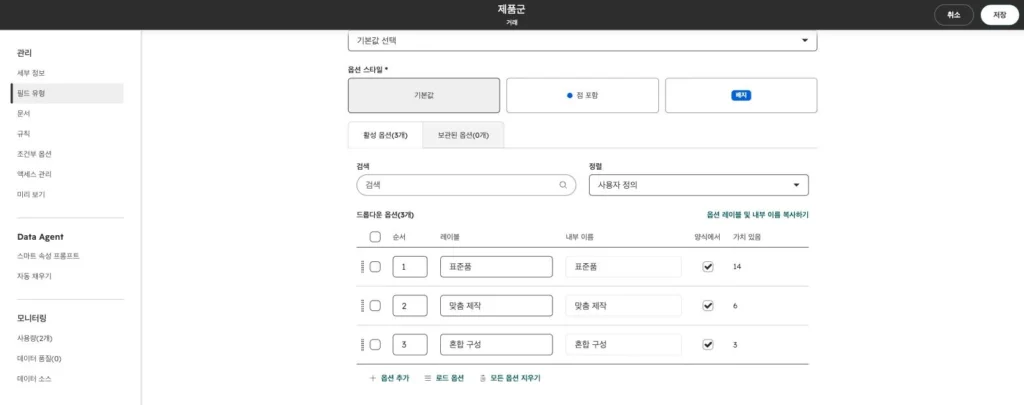Click the 옵션 추가 link

[x=395, y=378]
